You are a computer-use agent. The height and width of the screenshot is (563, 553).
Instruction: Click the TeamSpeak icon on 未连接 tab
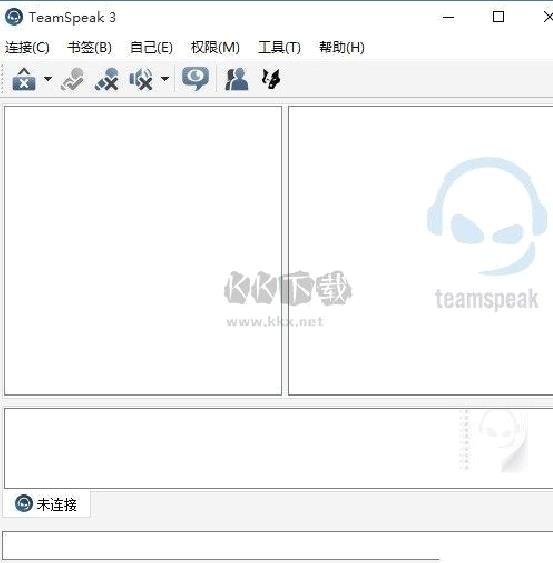[x=24, y=503]
